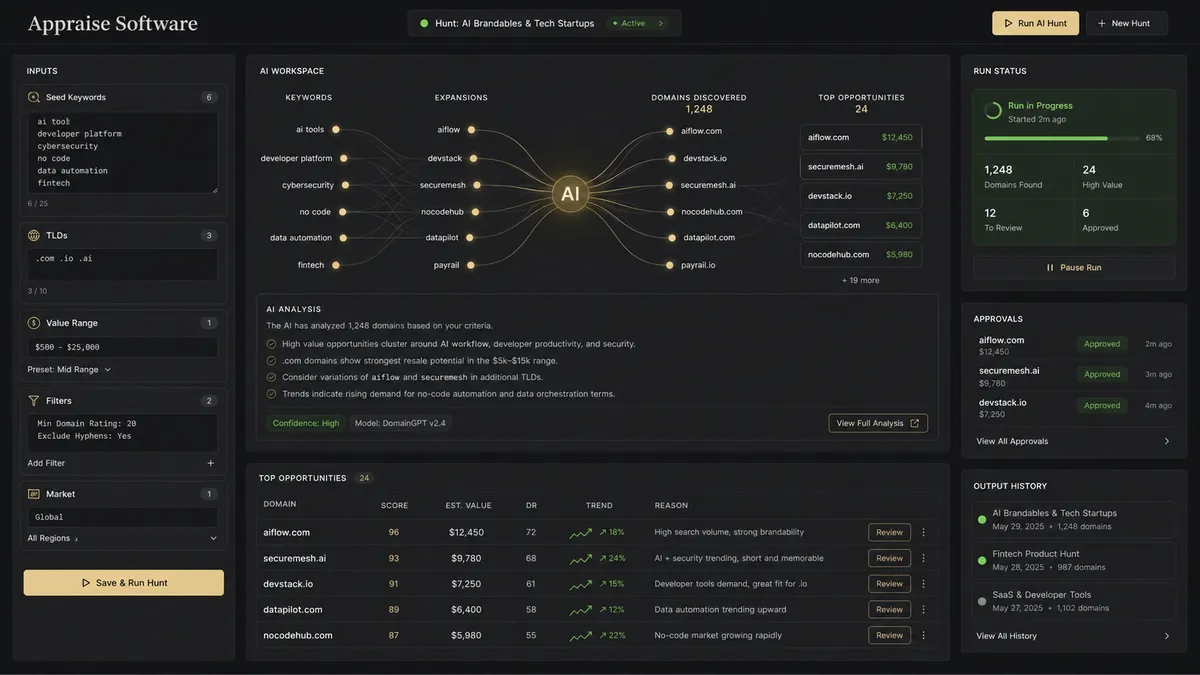
Task: Review the nocodehub.com opportunity
Action: point(889,635)
